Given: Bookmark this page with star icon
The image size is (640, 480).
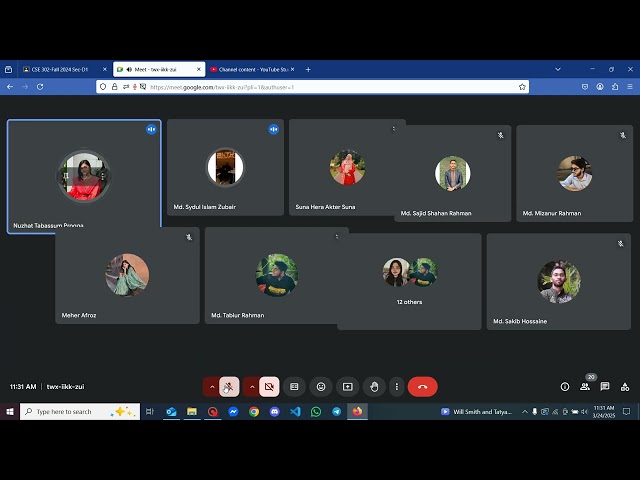Looking at the screenshot, I should (x=522, y=87).
